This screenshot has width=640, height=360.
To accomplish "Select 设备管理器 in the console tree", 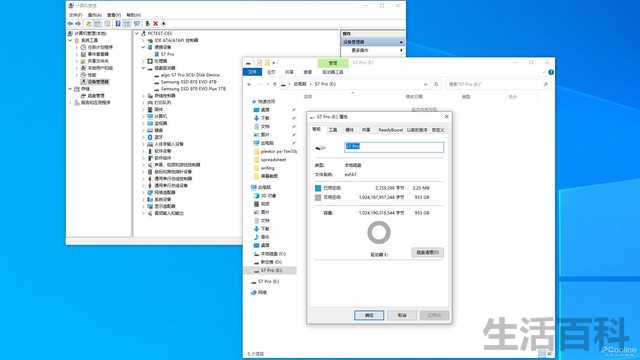I will click(x=98, y=82).
